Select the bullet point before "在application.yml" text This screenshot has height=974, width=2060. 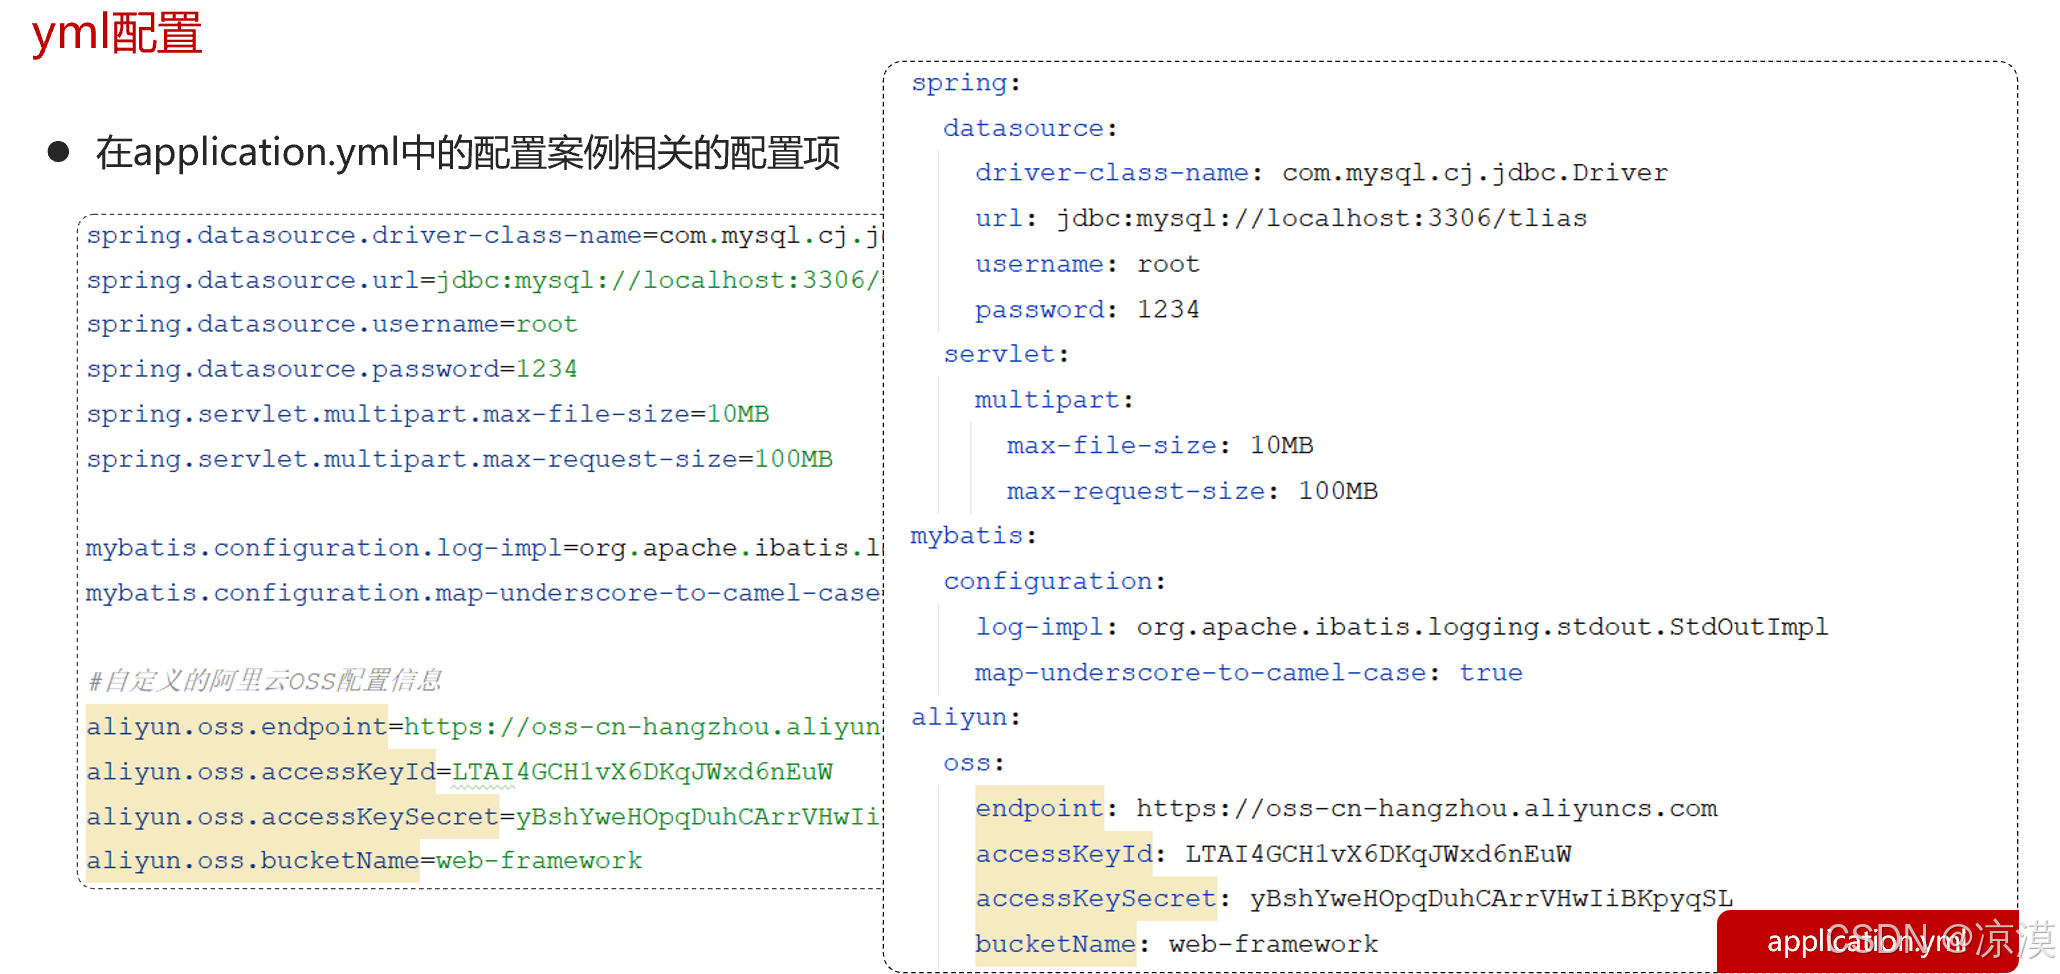click(x=60, y=150)
